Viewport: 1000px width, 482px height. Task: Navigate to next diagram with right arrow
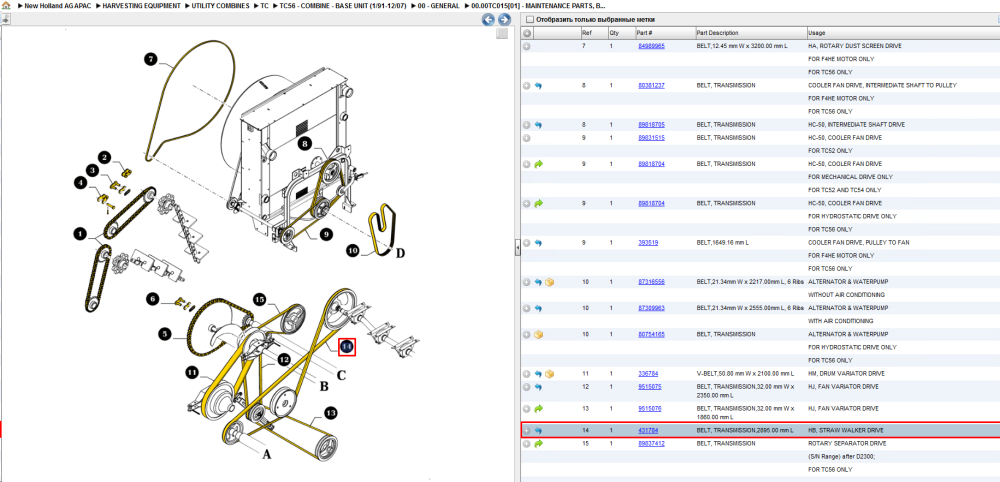coord(503,19)
